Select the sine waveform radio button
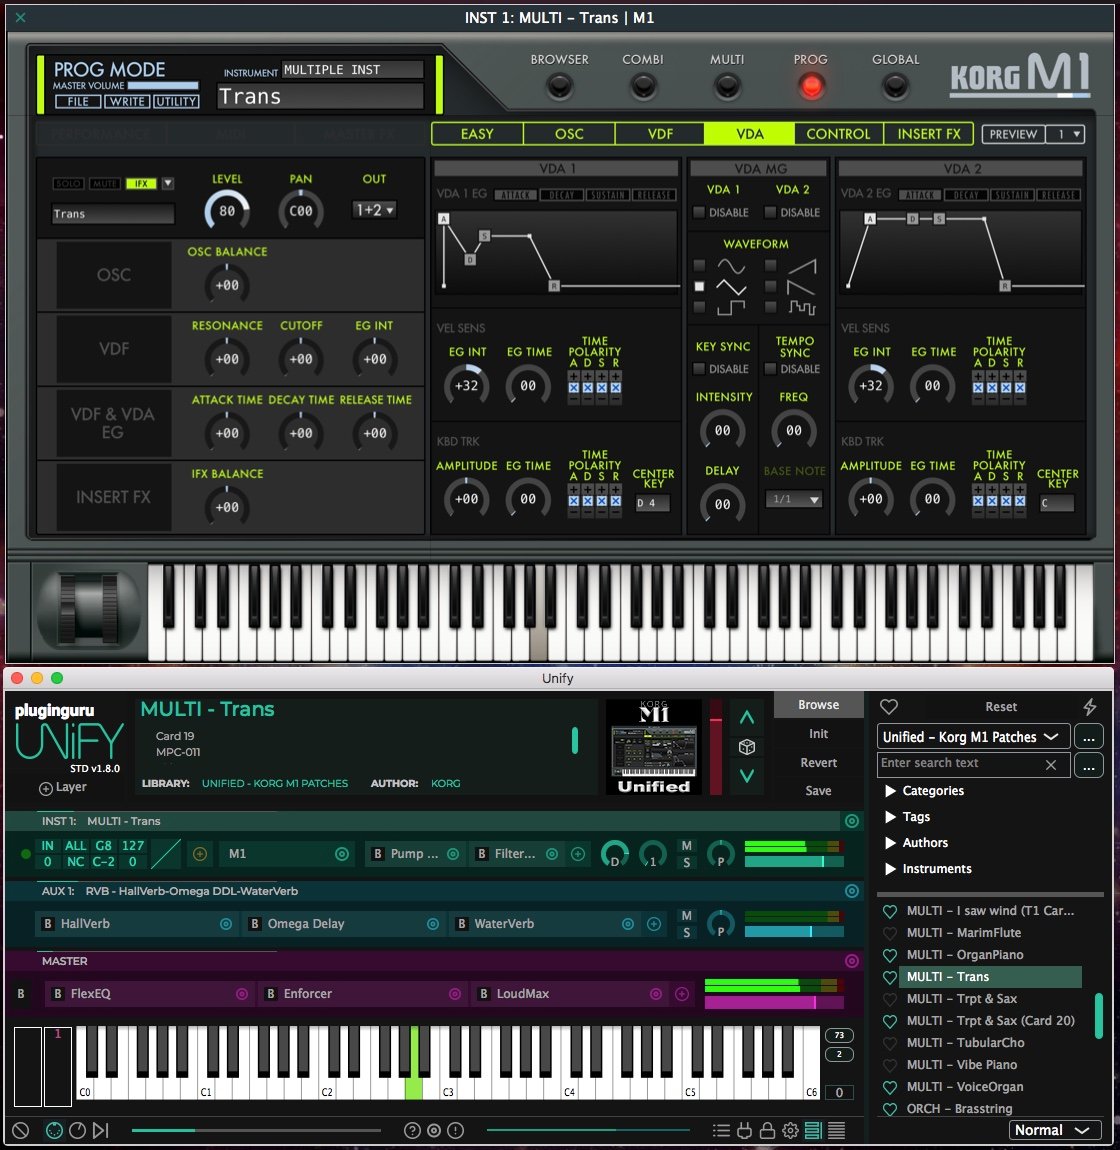This screenshot has width=1120, height=1150. coord(699,265)
